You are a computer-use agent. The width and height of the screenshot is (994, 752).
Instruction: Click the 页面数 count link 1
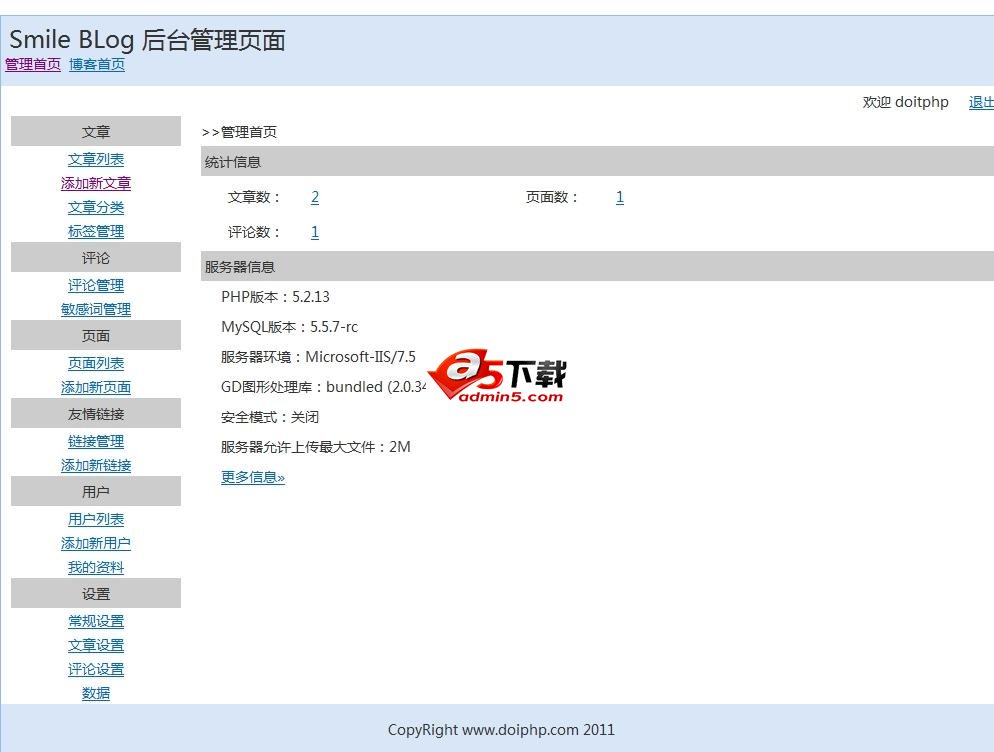(x=620, y=197)
